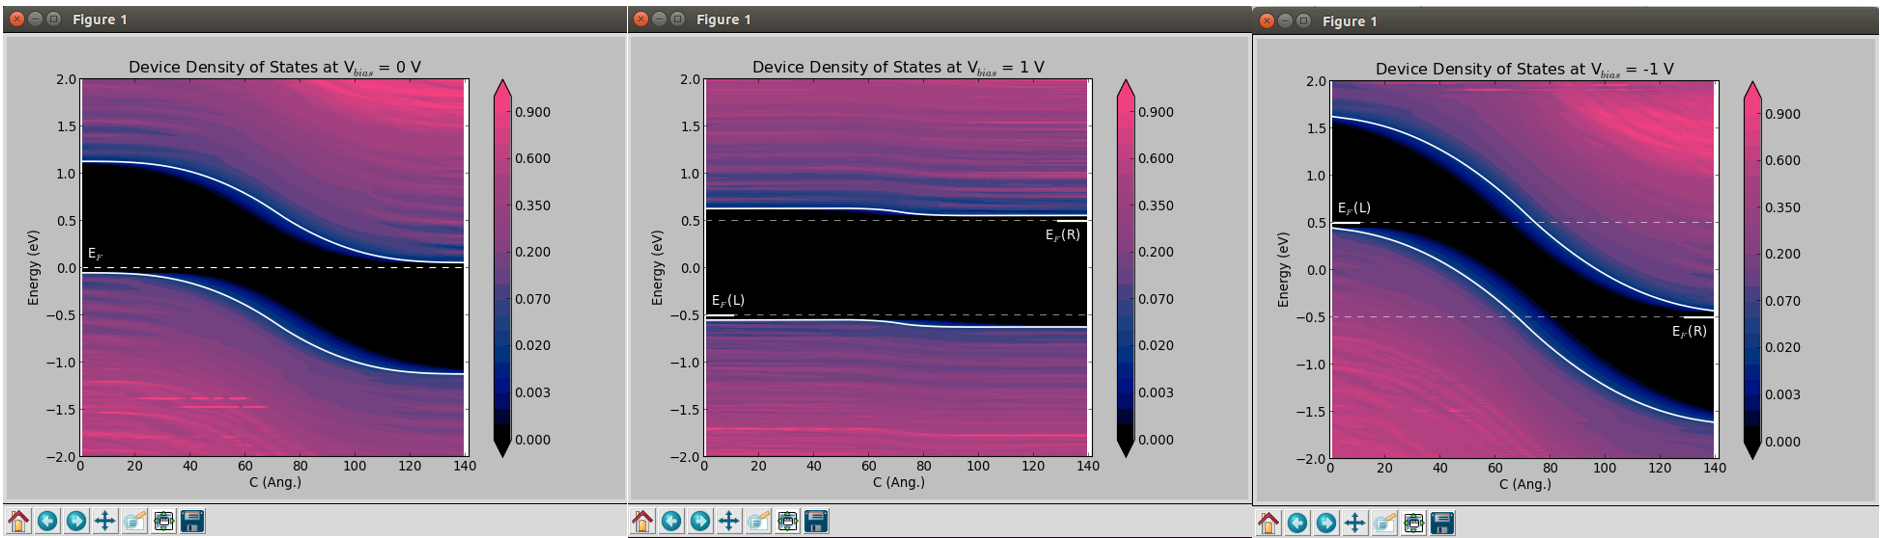Click Home reset view icon in -1 V figure
Image resolution: width=1880 pixels, height=538 pixels.
coord(1269,523)
